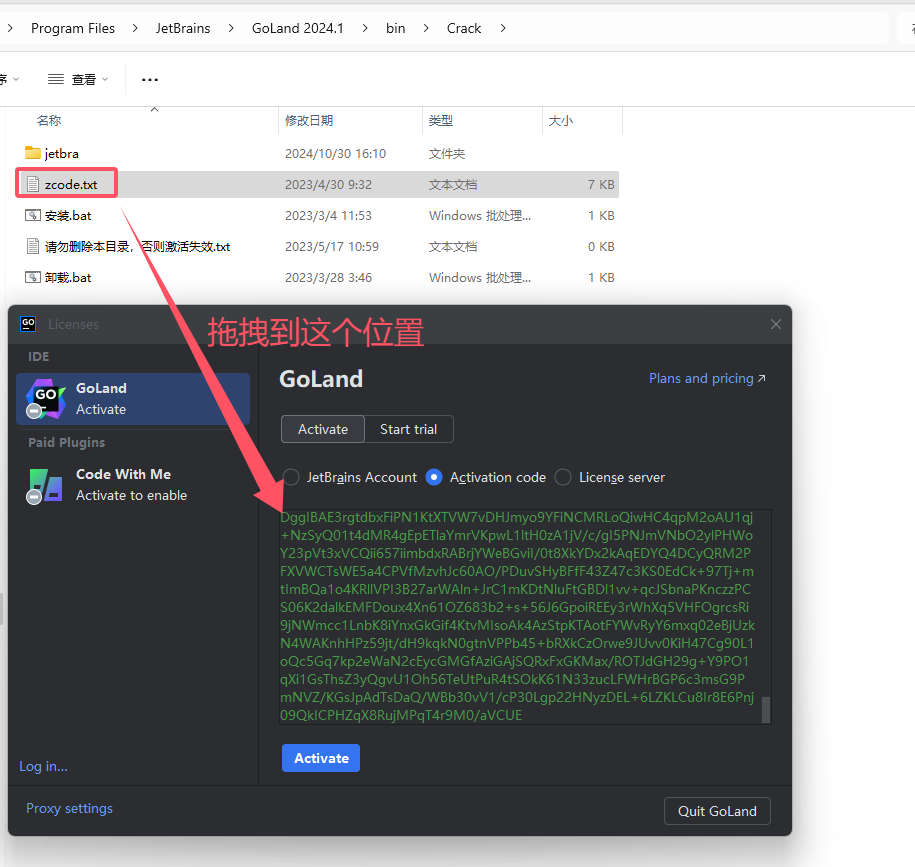The height and width of the screenshot is (867, 915).
Task: Go to the JetBrains breadcrumb
Action: (183, 28)
